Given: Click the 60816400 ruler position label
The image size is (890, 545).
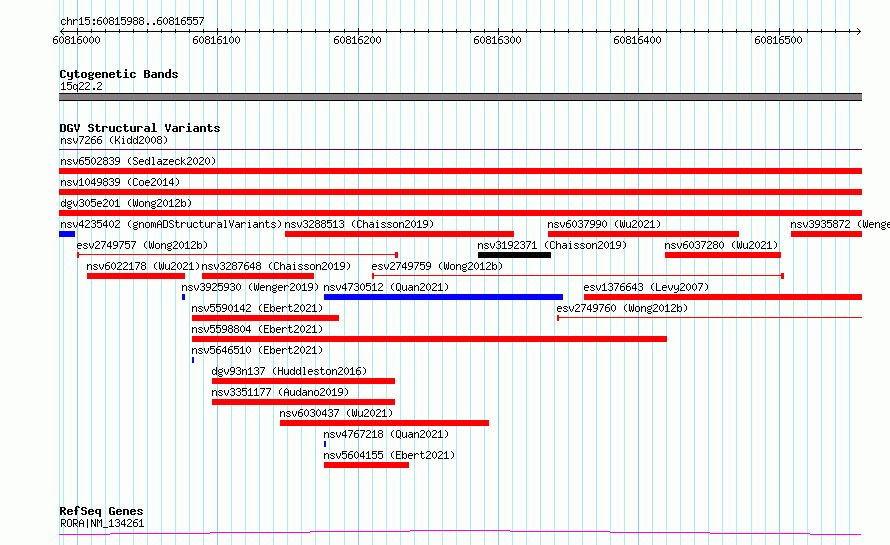Looking at the screenshot, I should click(x=637, y=40).
